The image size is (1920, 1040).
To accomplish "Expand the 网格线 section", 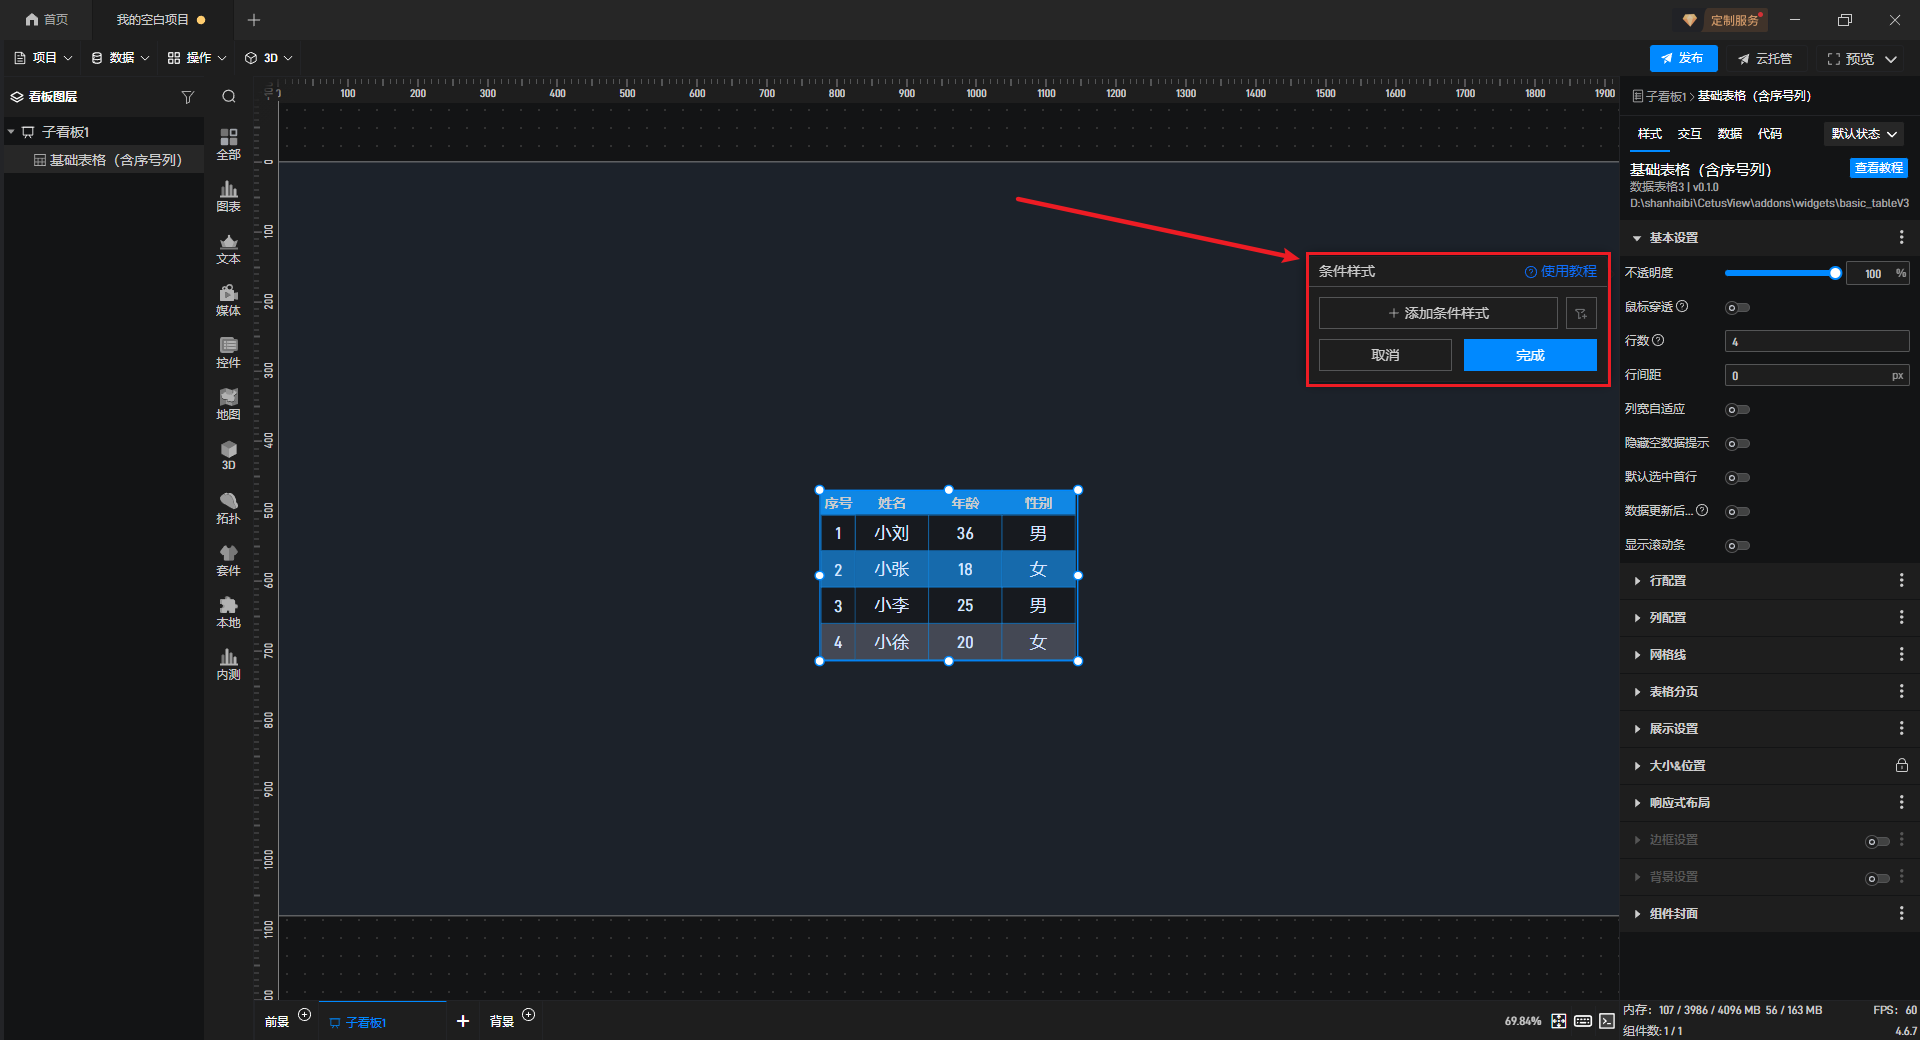I will [x=1667, y=655].
